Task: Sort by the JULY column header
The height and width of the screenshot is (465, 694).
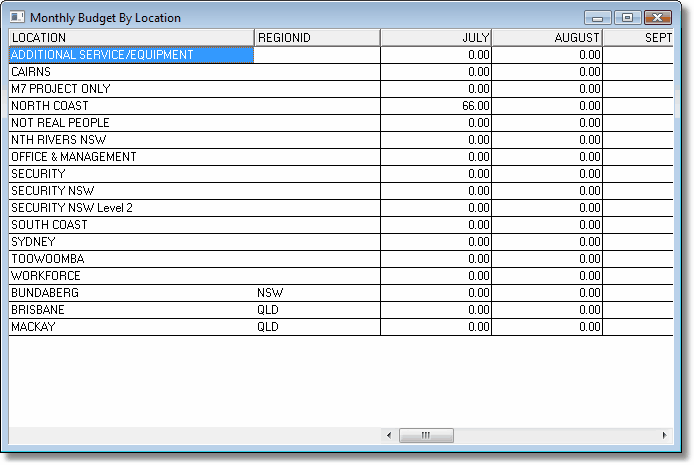Action: click(x=436, y=38)
